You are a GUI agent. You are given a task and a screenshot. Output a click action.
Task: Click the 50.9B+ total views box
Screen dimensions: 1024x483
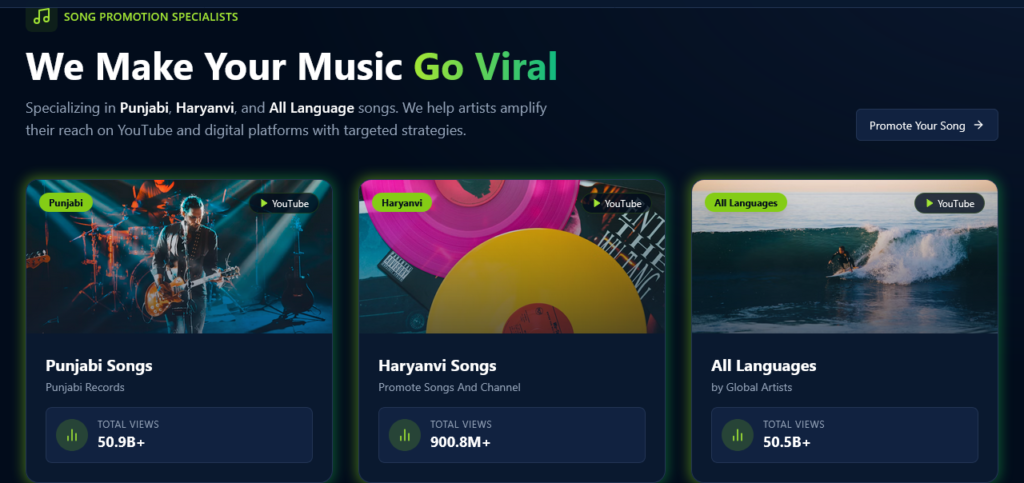(179, 435)
